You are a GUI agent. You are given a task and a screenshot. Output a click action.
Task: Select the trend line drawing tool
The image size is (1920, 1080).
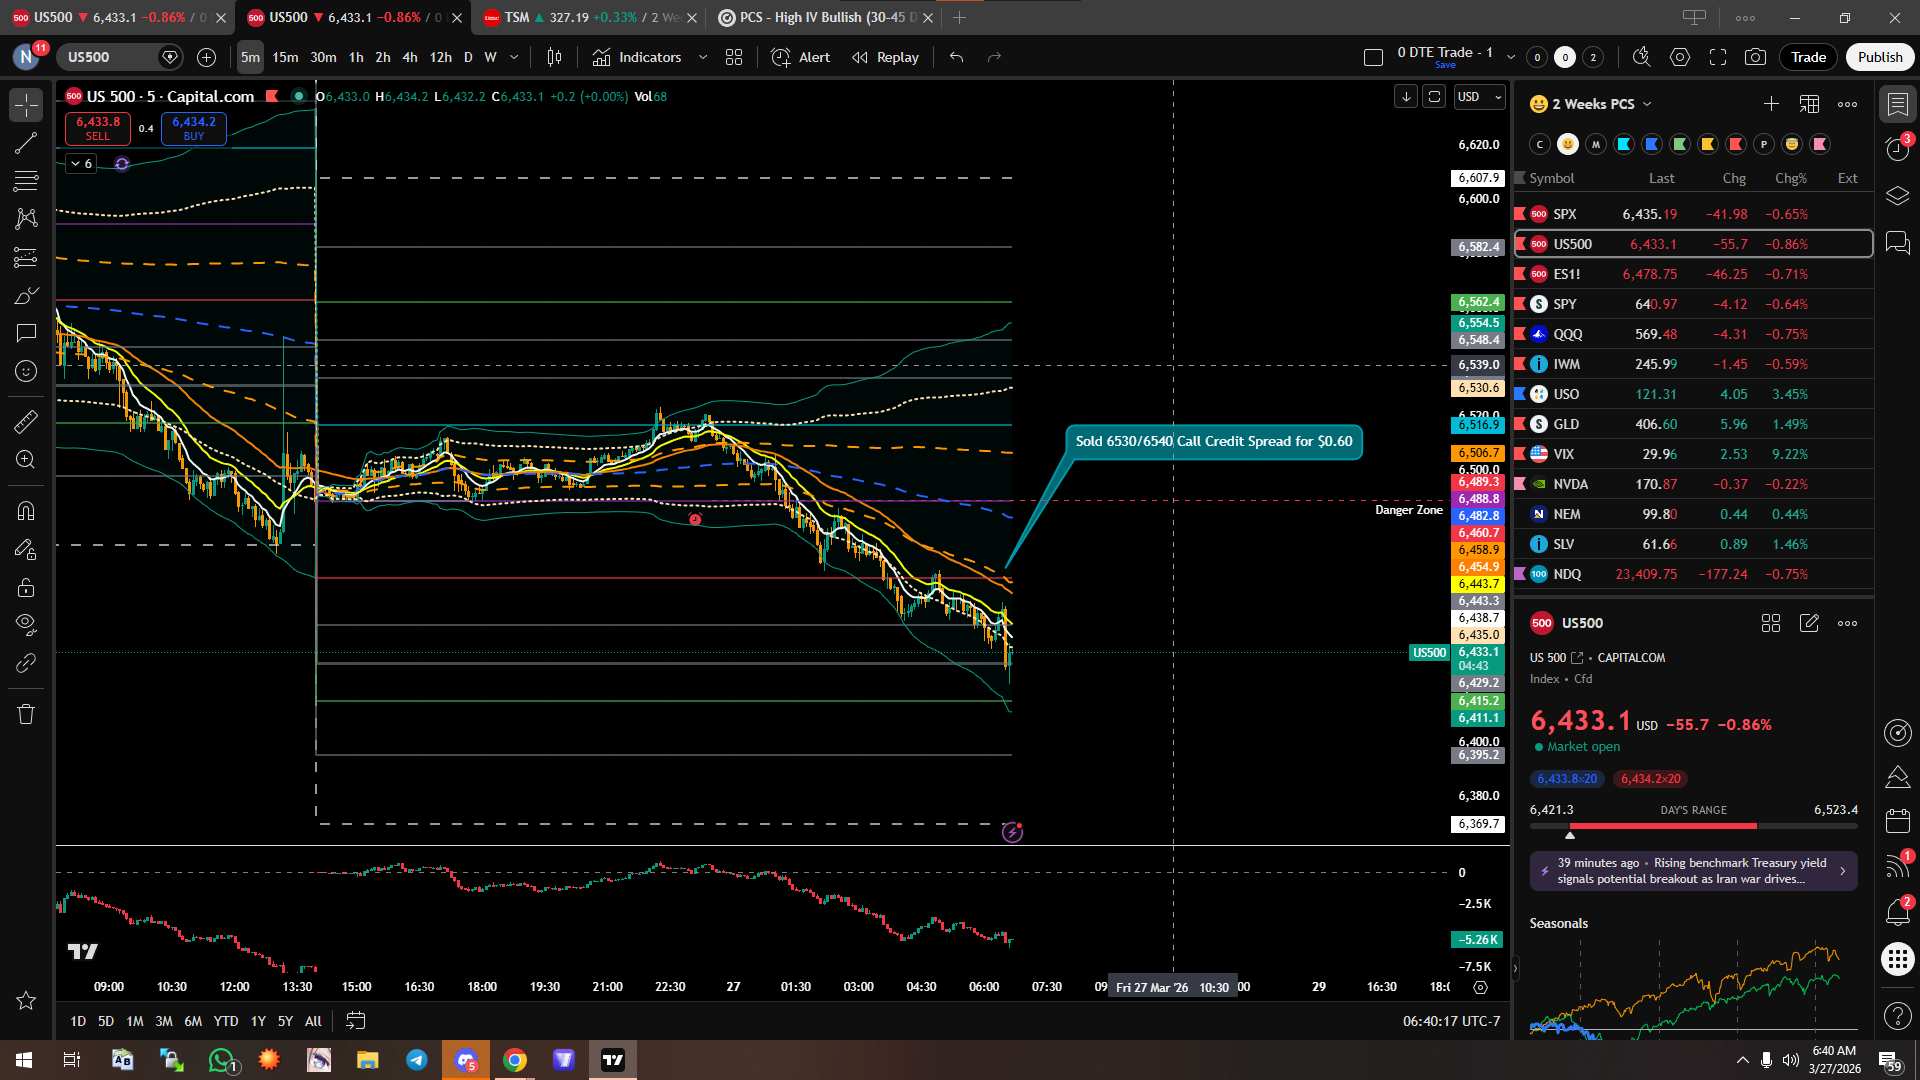click(26, 143)
